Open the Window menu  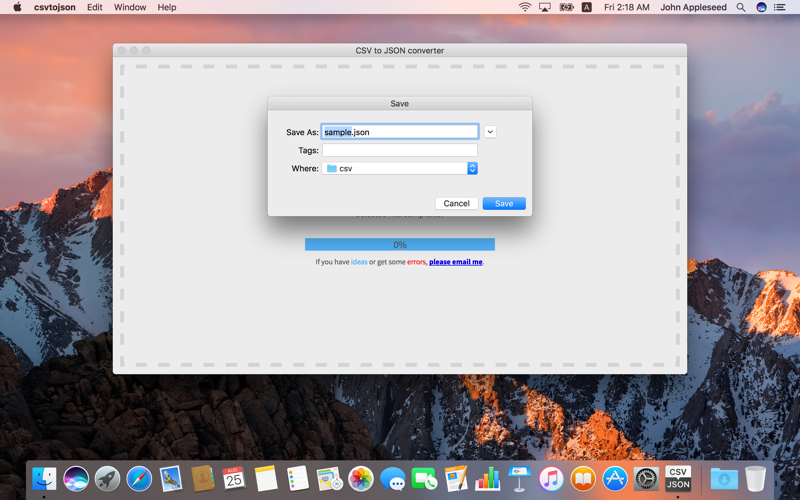click(x=130, y=7)
